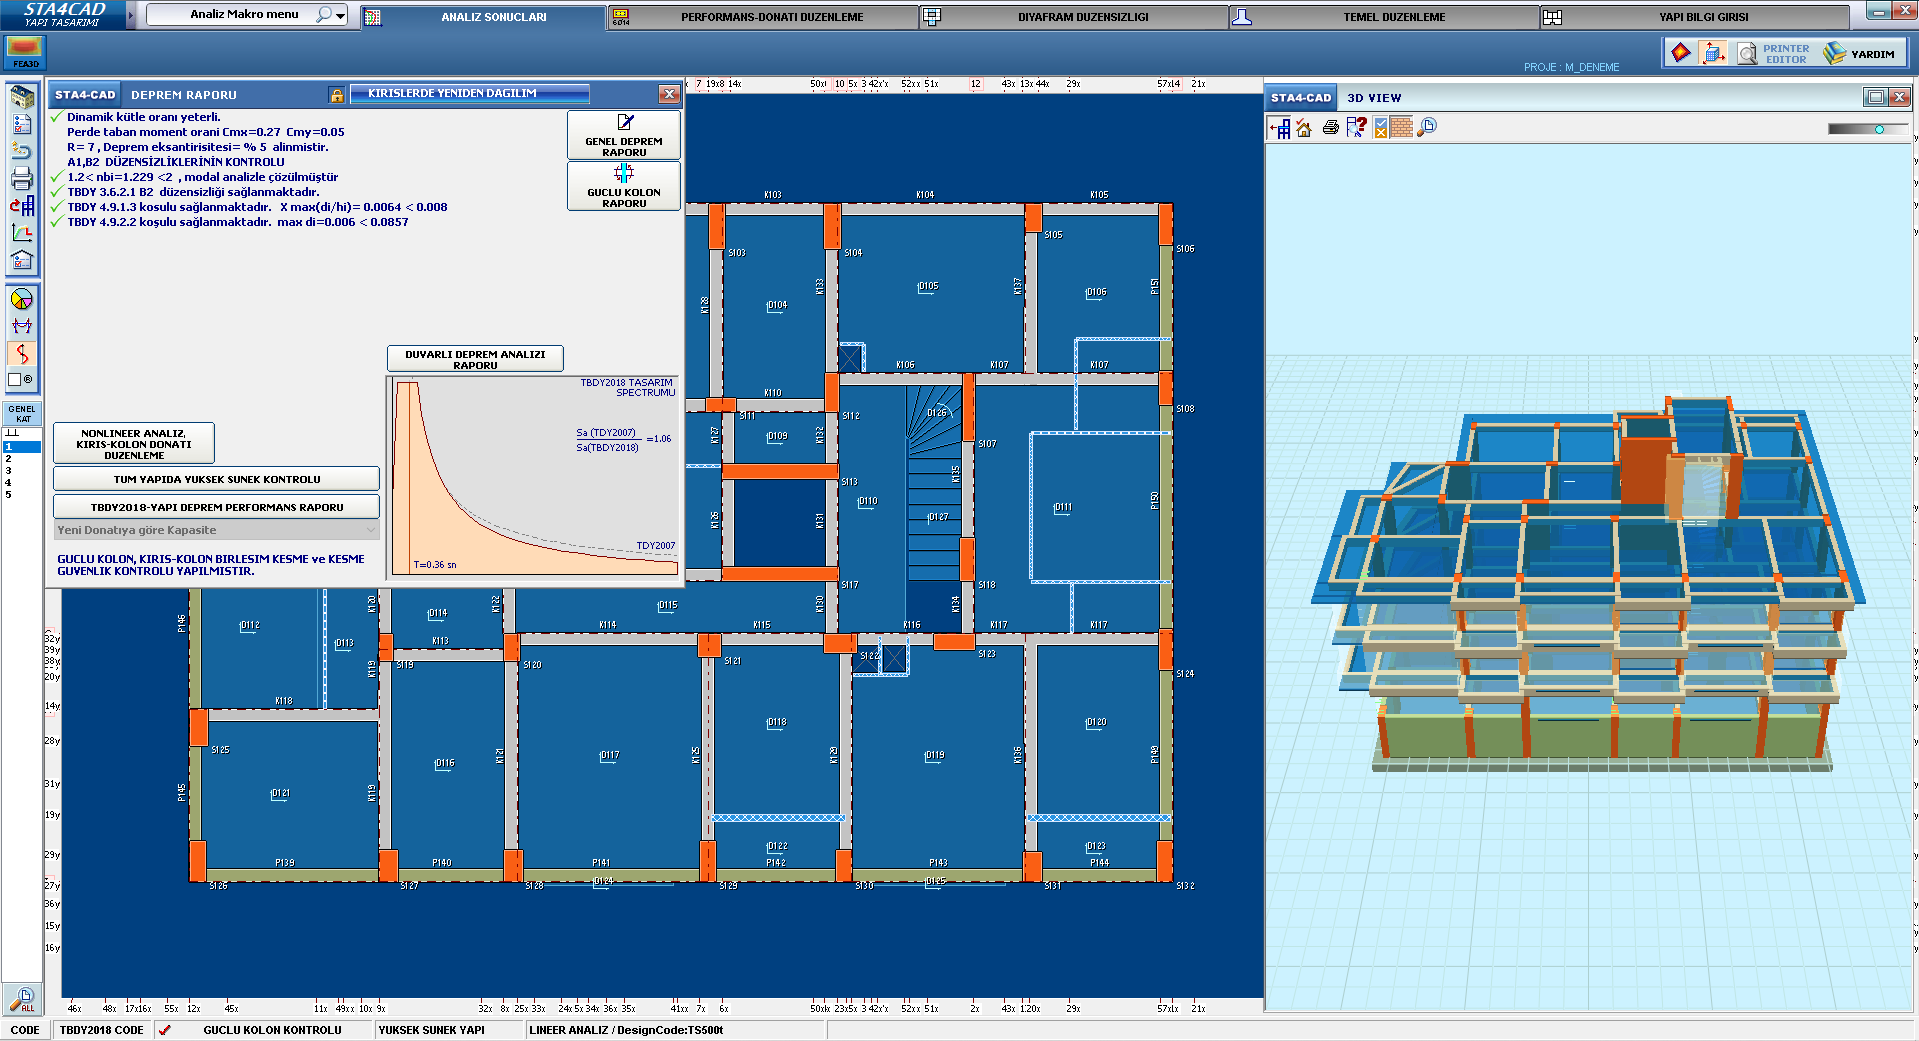
Task: Click the magnifier page icon in 3D view
Action: point(1427,127)
